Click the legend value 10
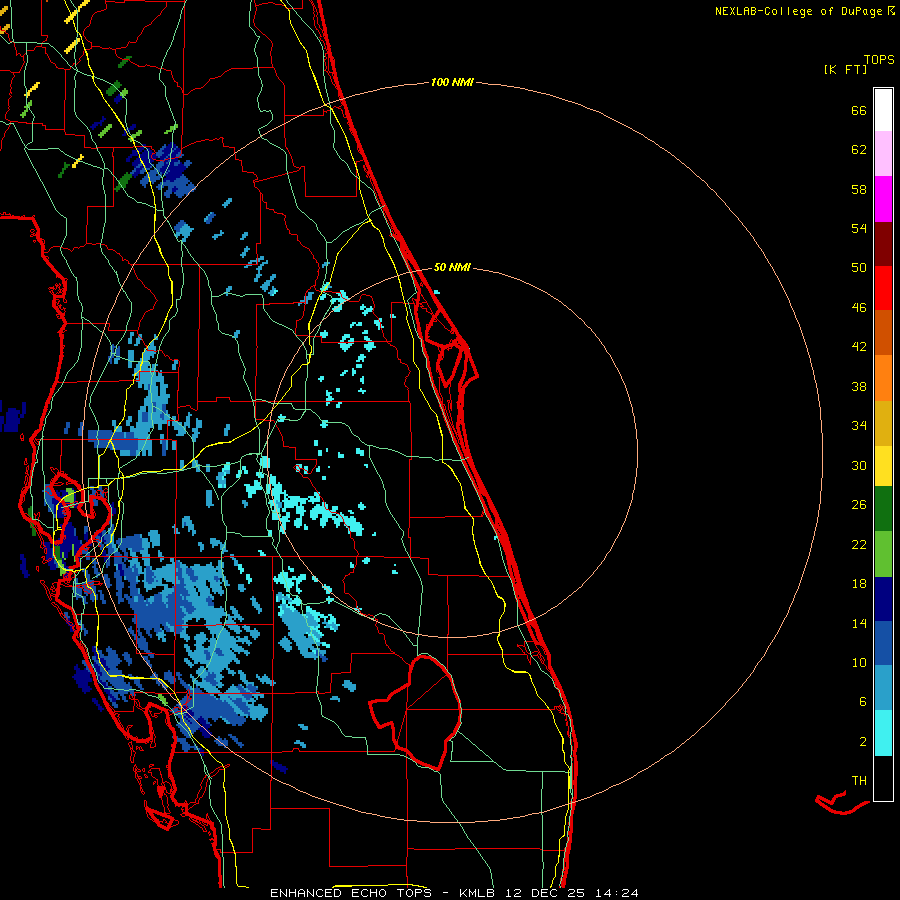The height and width of the screenshot is (900, 900). (859, 662)
